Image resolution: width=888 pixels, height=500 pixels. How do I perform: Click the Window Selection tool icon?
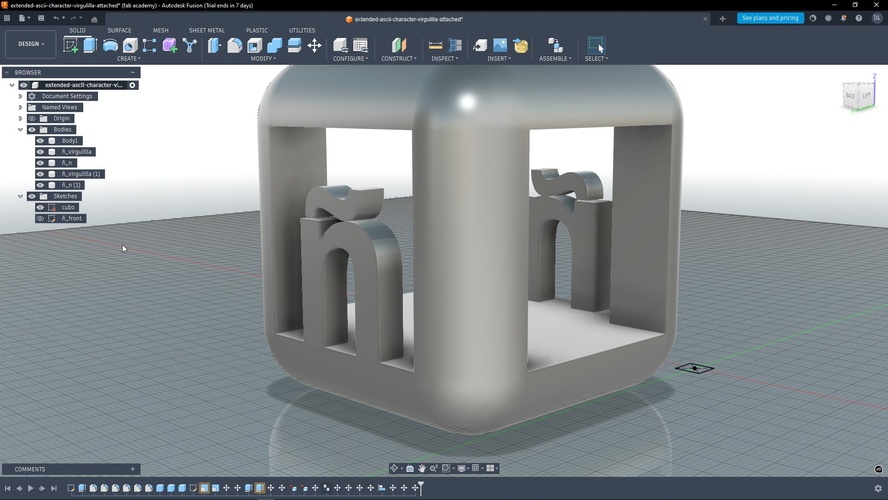596,45
